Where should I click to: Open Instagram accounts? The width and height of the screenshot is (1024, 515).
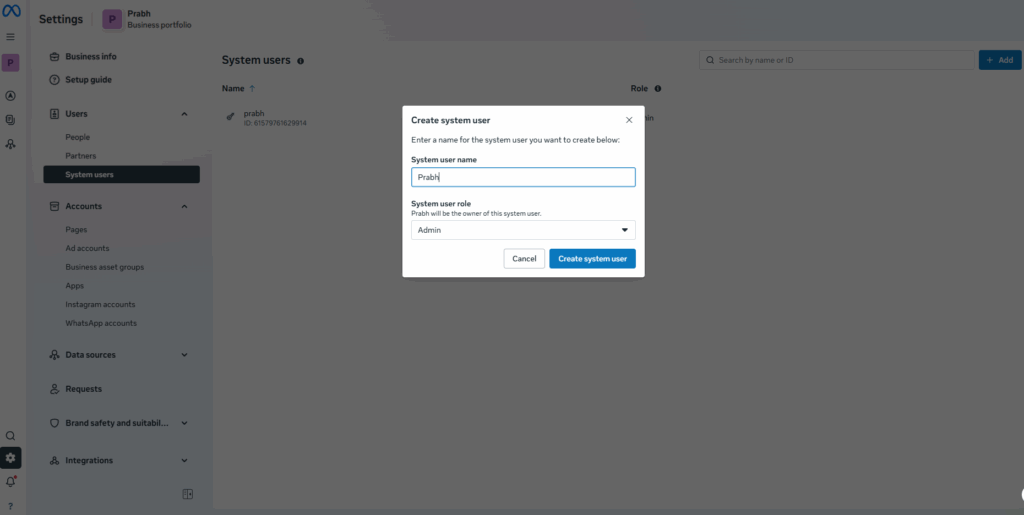click(x=100, y=305)
